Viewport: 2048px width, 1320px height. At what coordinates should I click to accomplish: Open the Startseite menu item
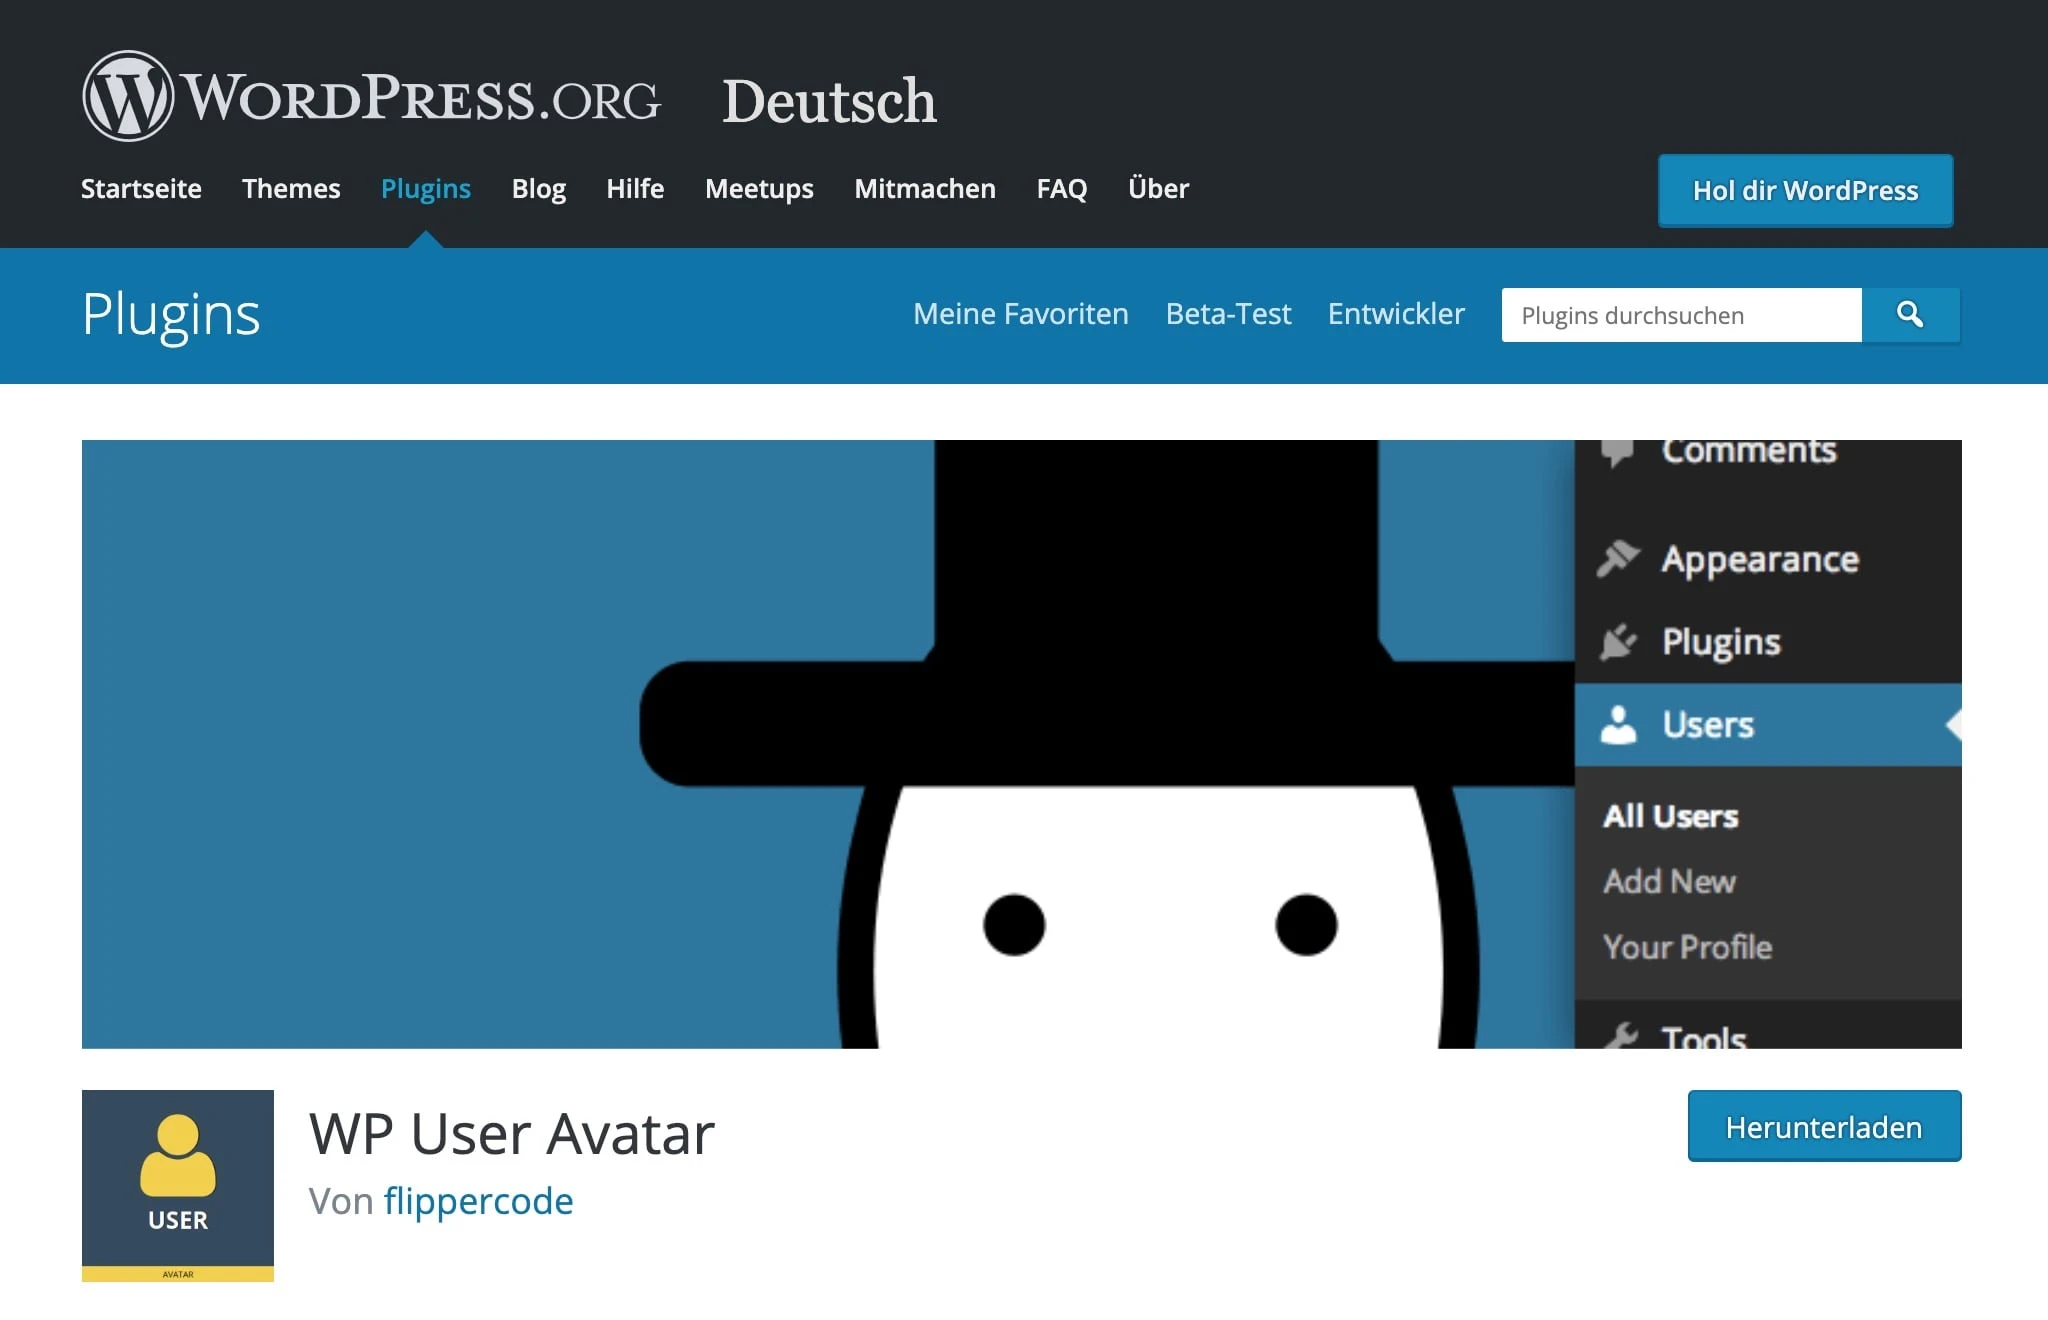[x=141, y=189]
